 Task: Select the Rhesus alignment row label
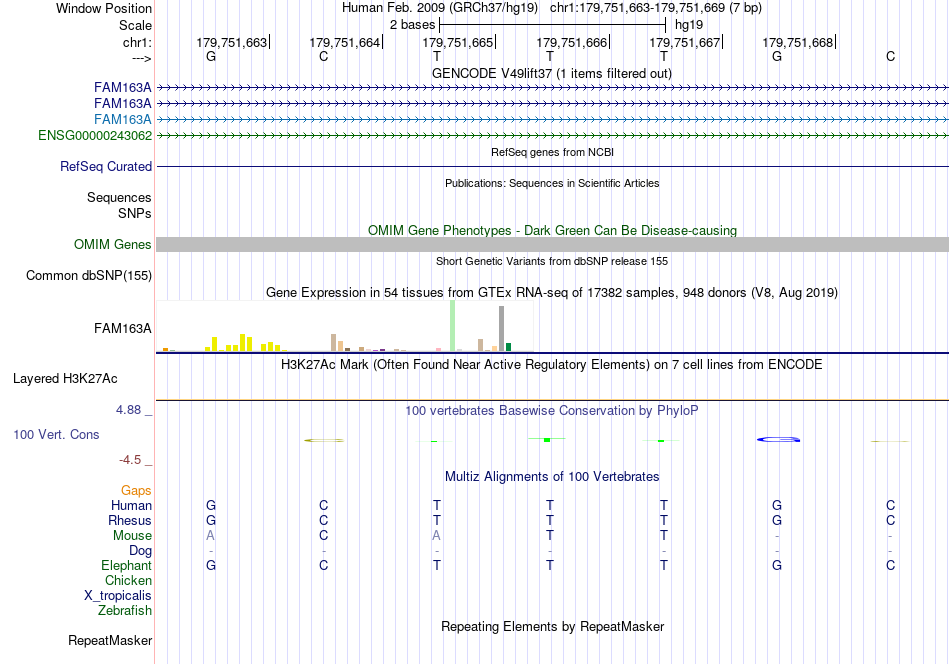click(x=130, y=521)
